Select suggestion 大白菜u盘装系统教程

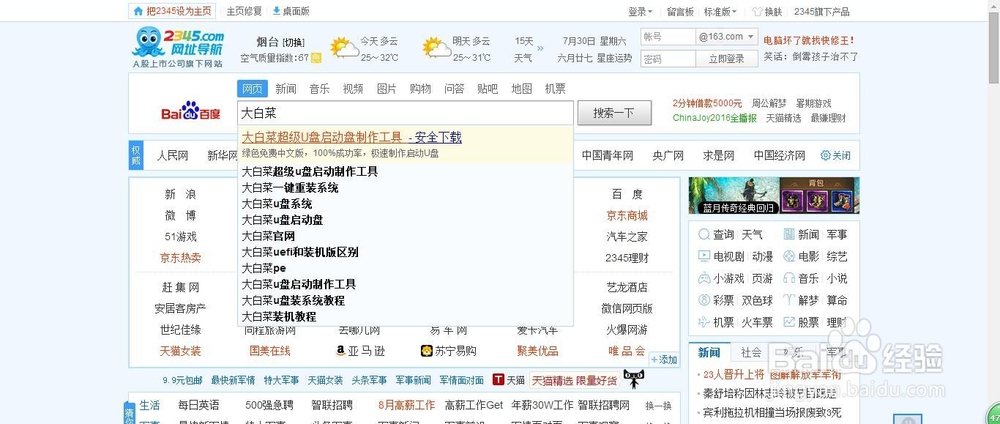pos(293,300)
